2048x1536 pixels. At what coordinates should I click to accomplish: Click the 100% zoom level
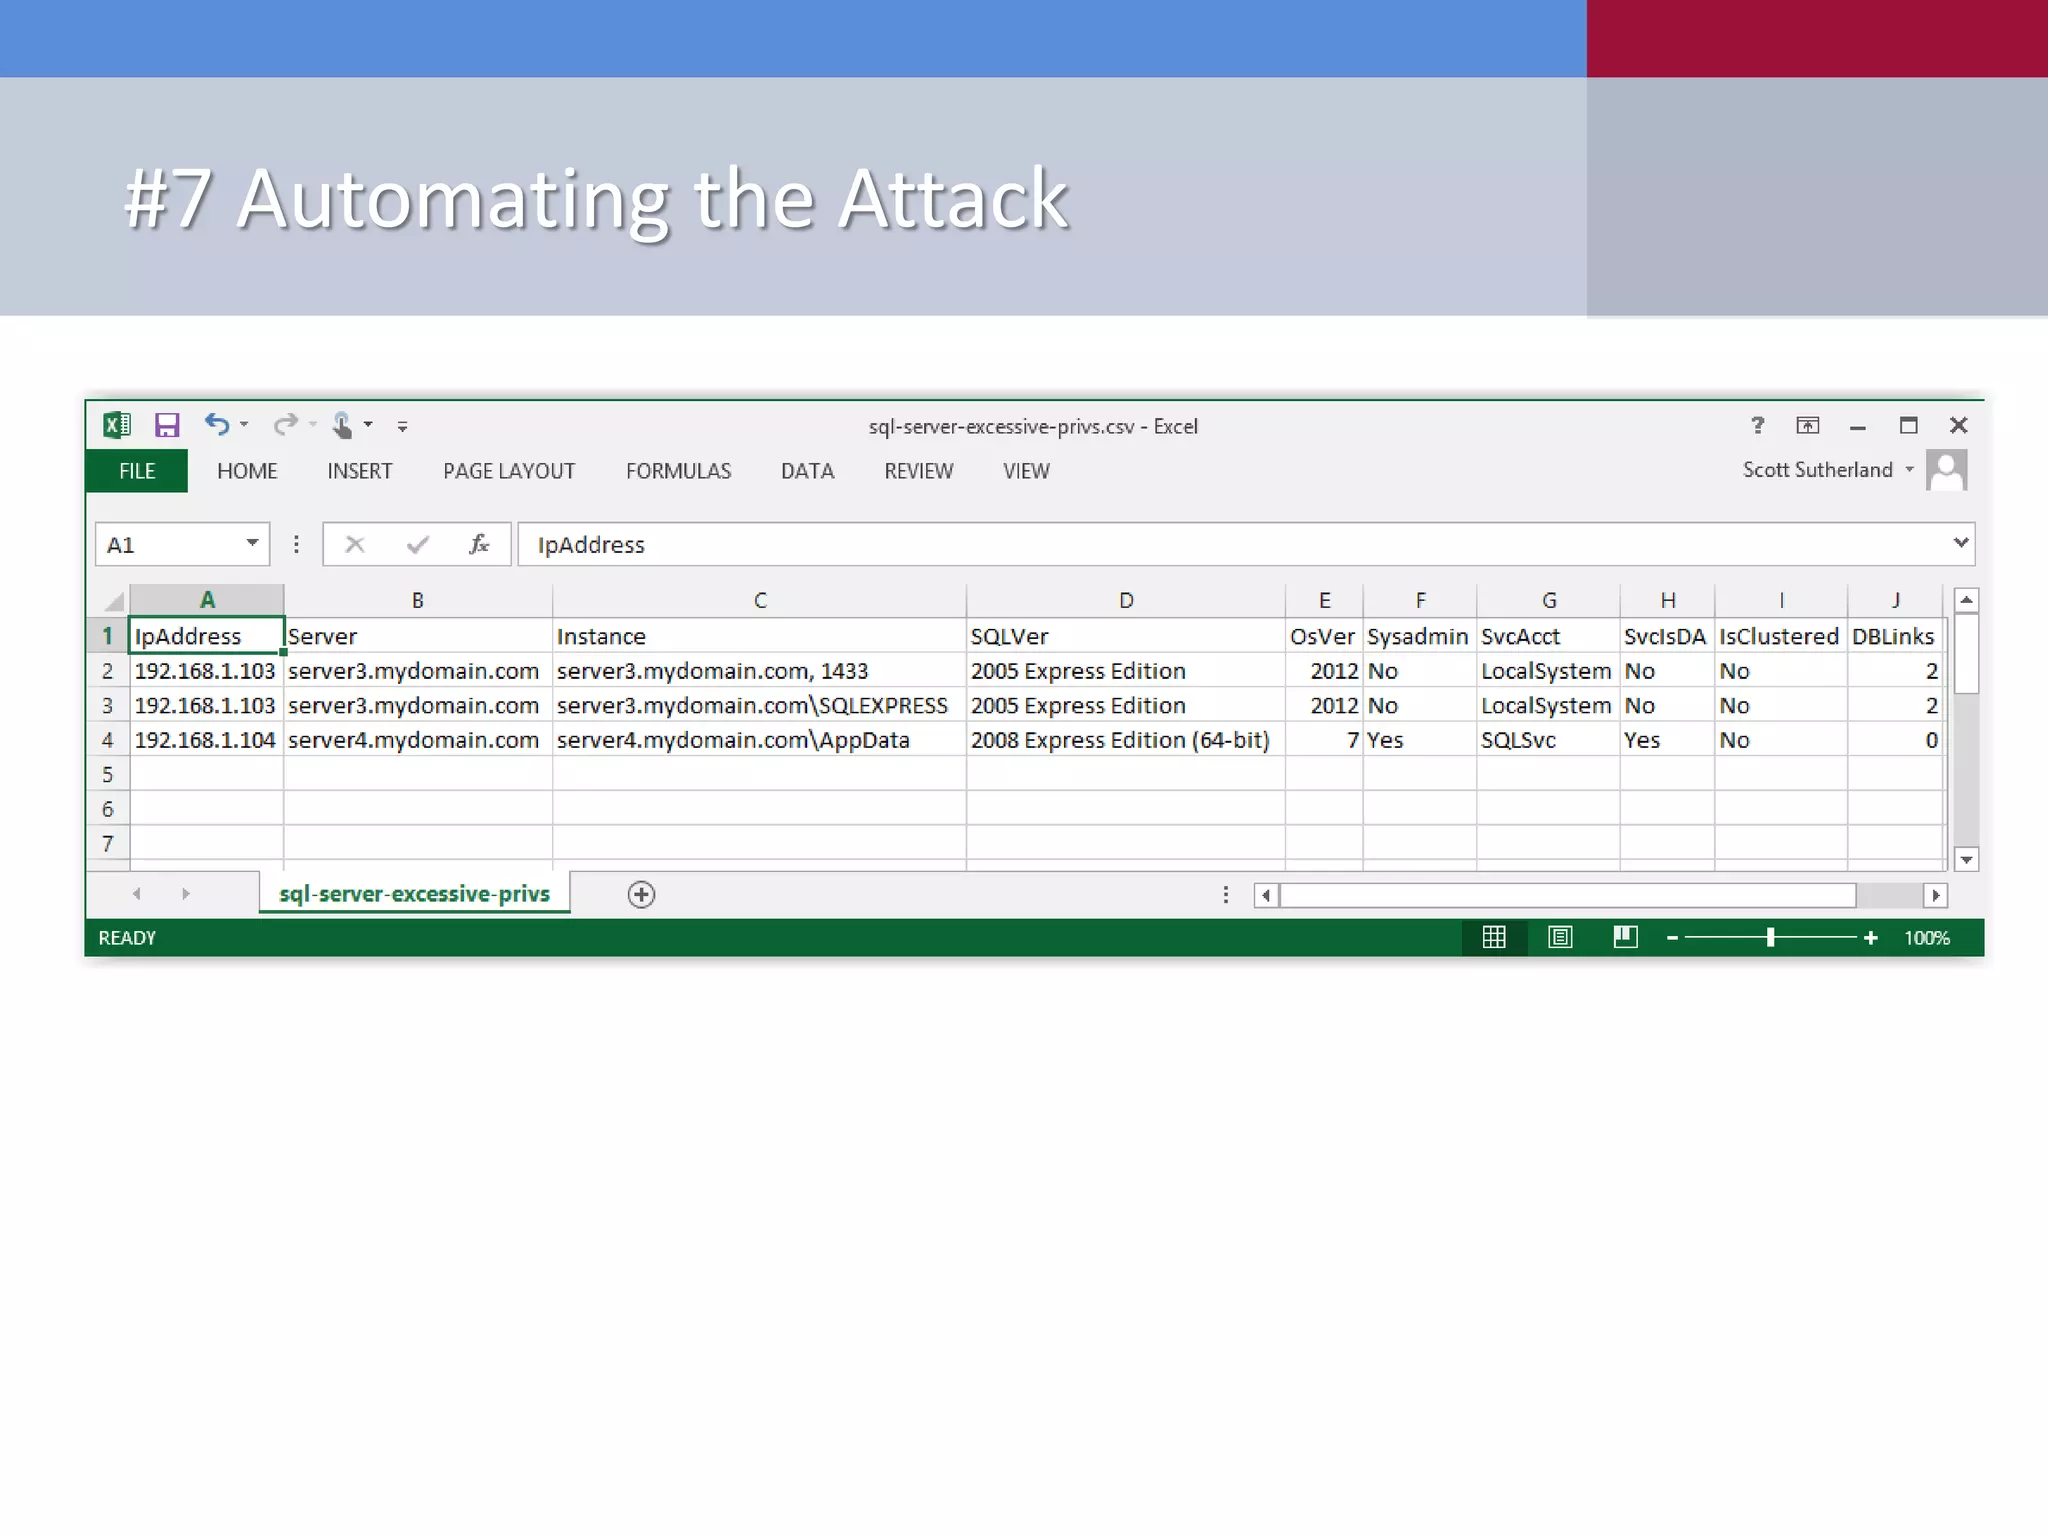click(1926, 938)
